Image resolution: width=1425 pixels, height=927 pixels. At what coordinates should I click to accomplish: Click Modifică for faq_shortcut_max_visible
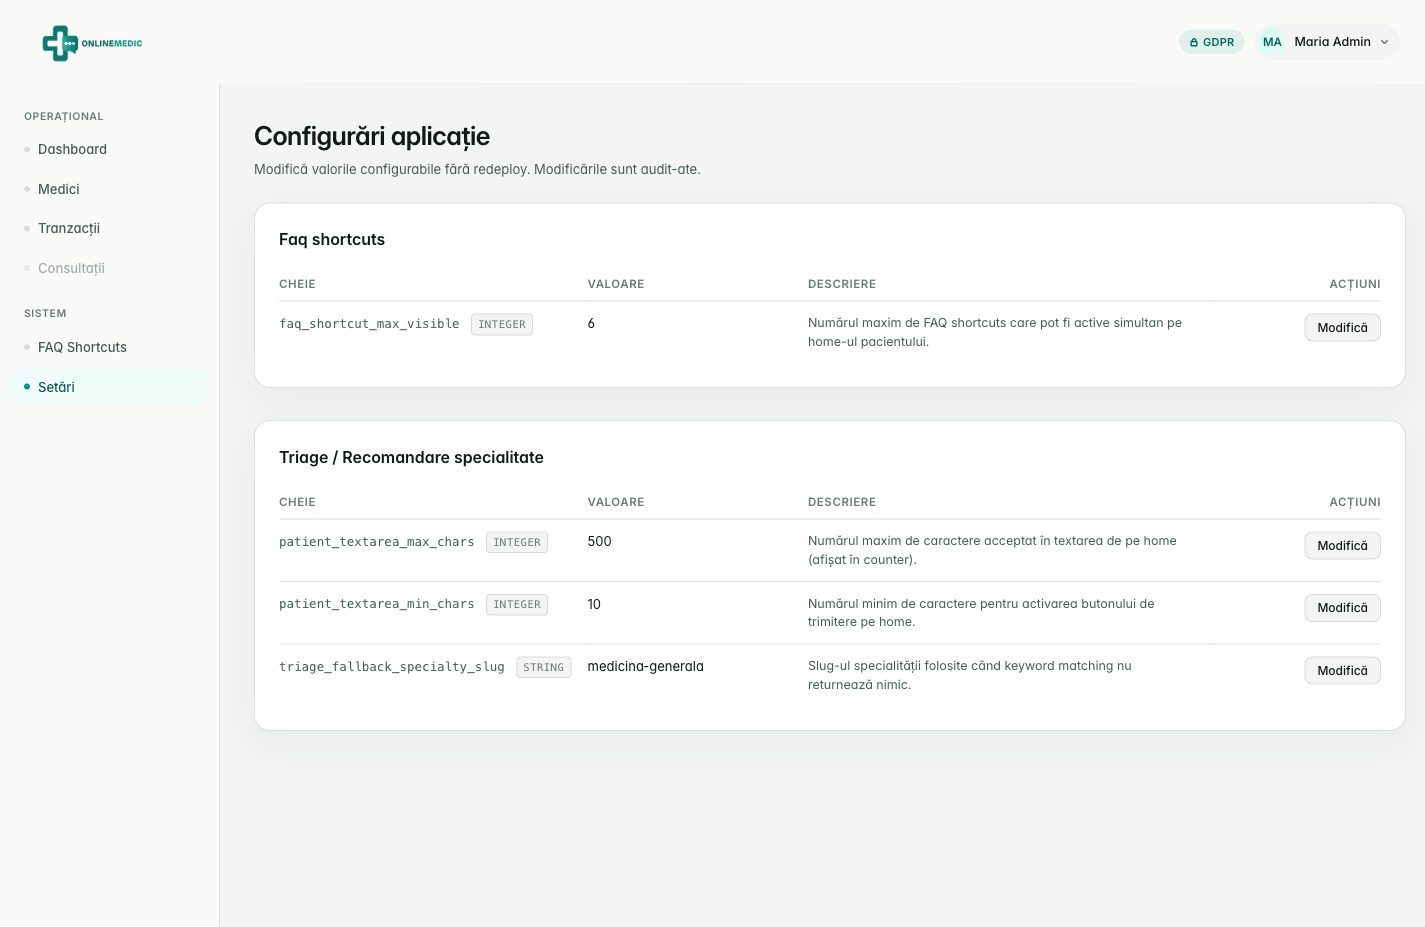(1342, 328)
